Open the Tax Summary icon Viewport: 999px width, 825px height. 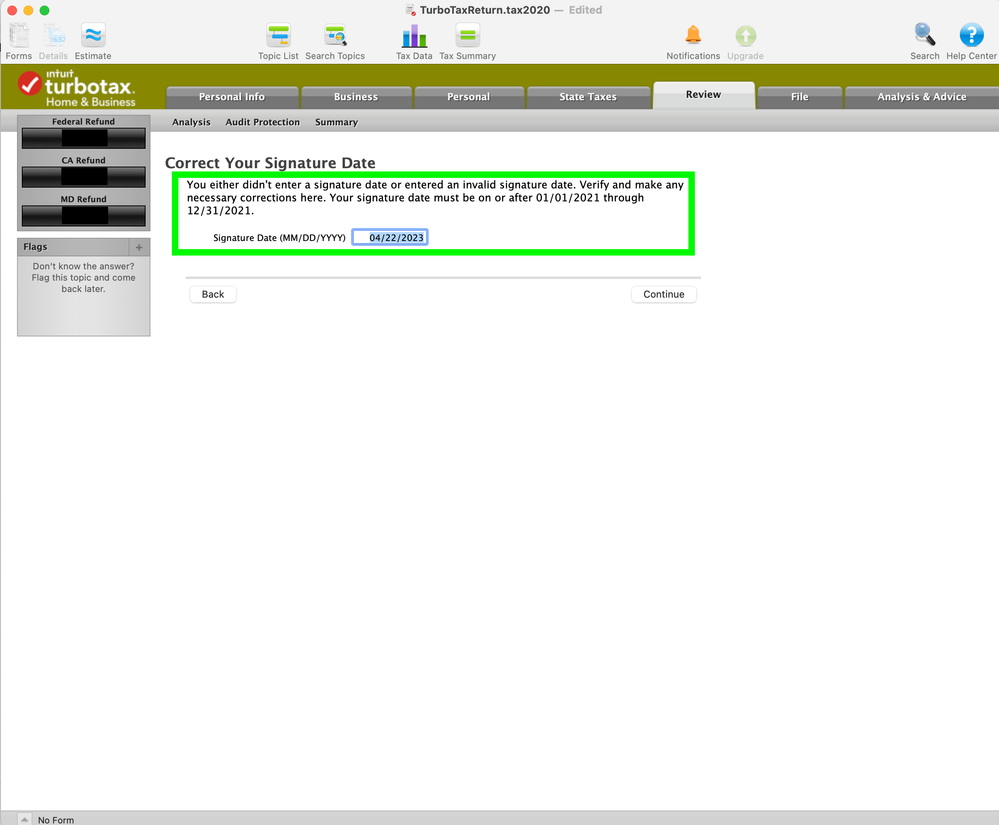(468, 36)
